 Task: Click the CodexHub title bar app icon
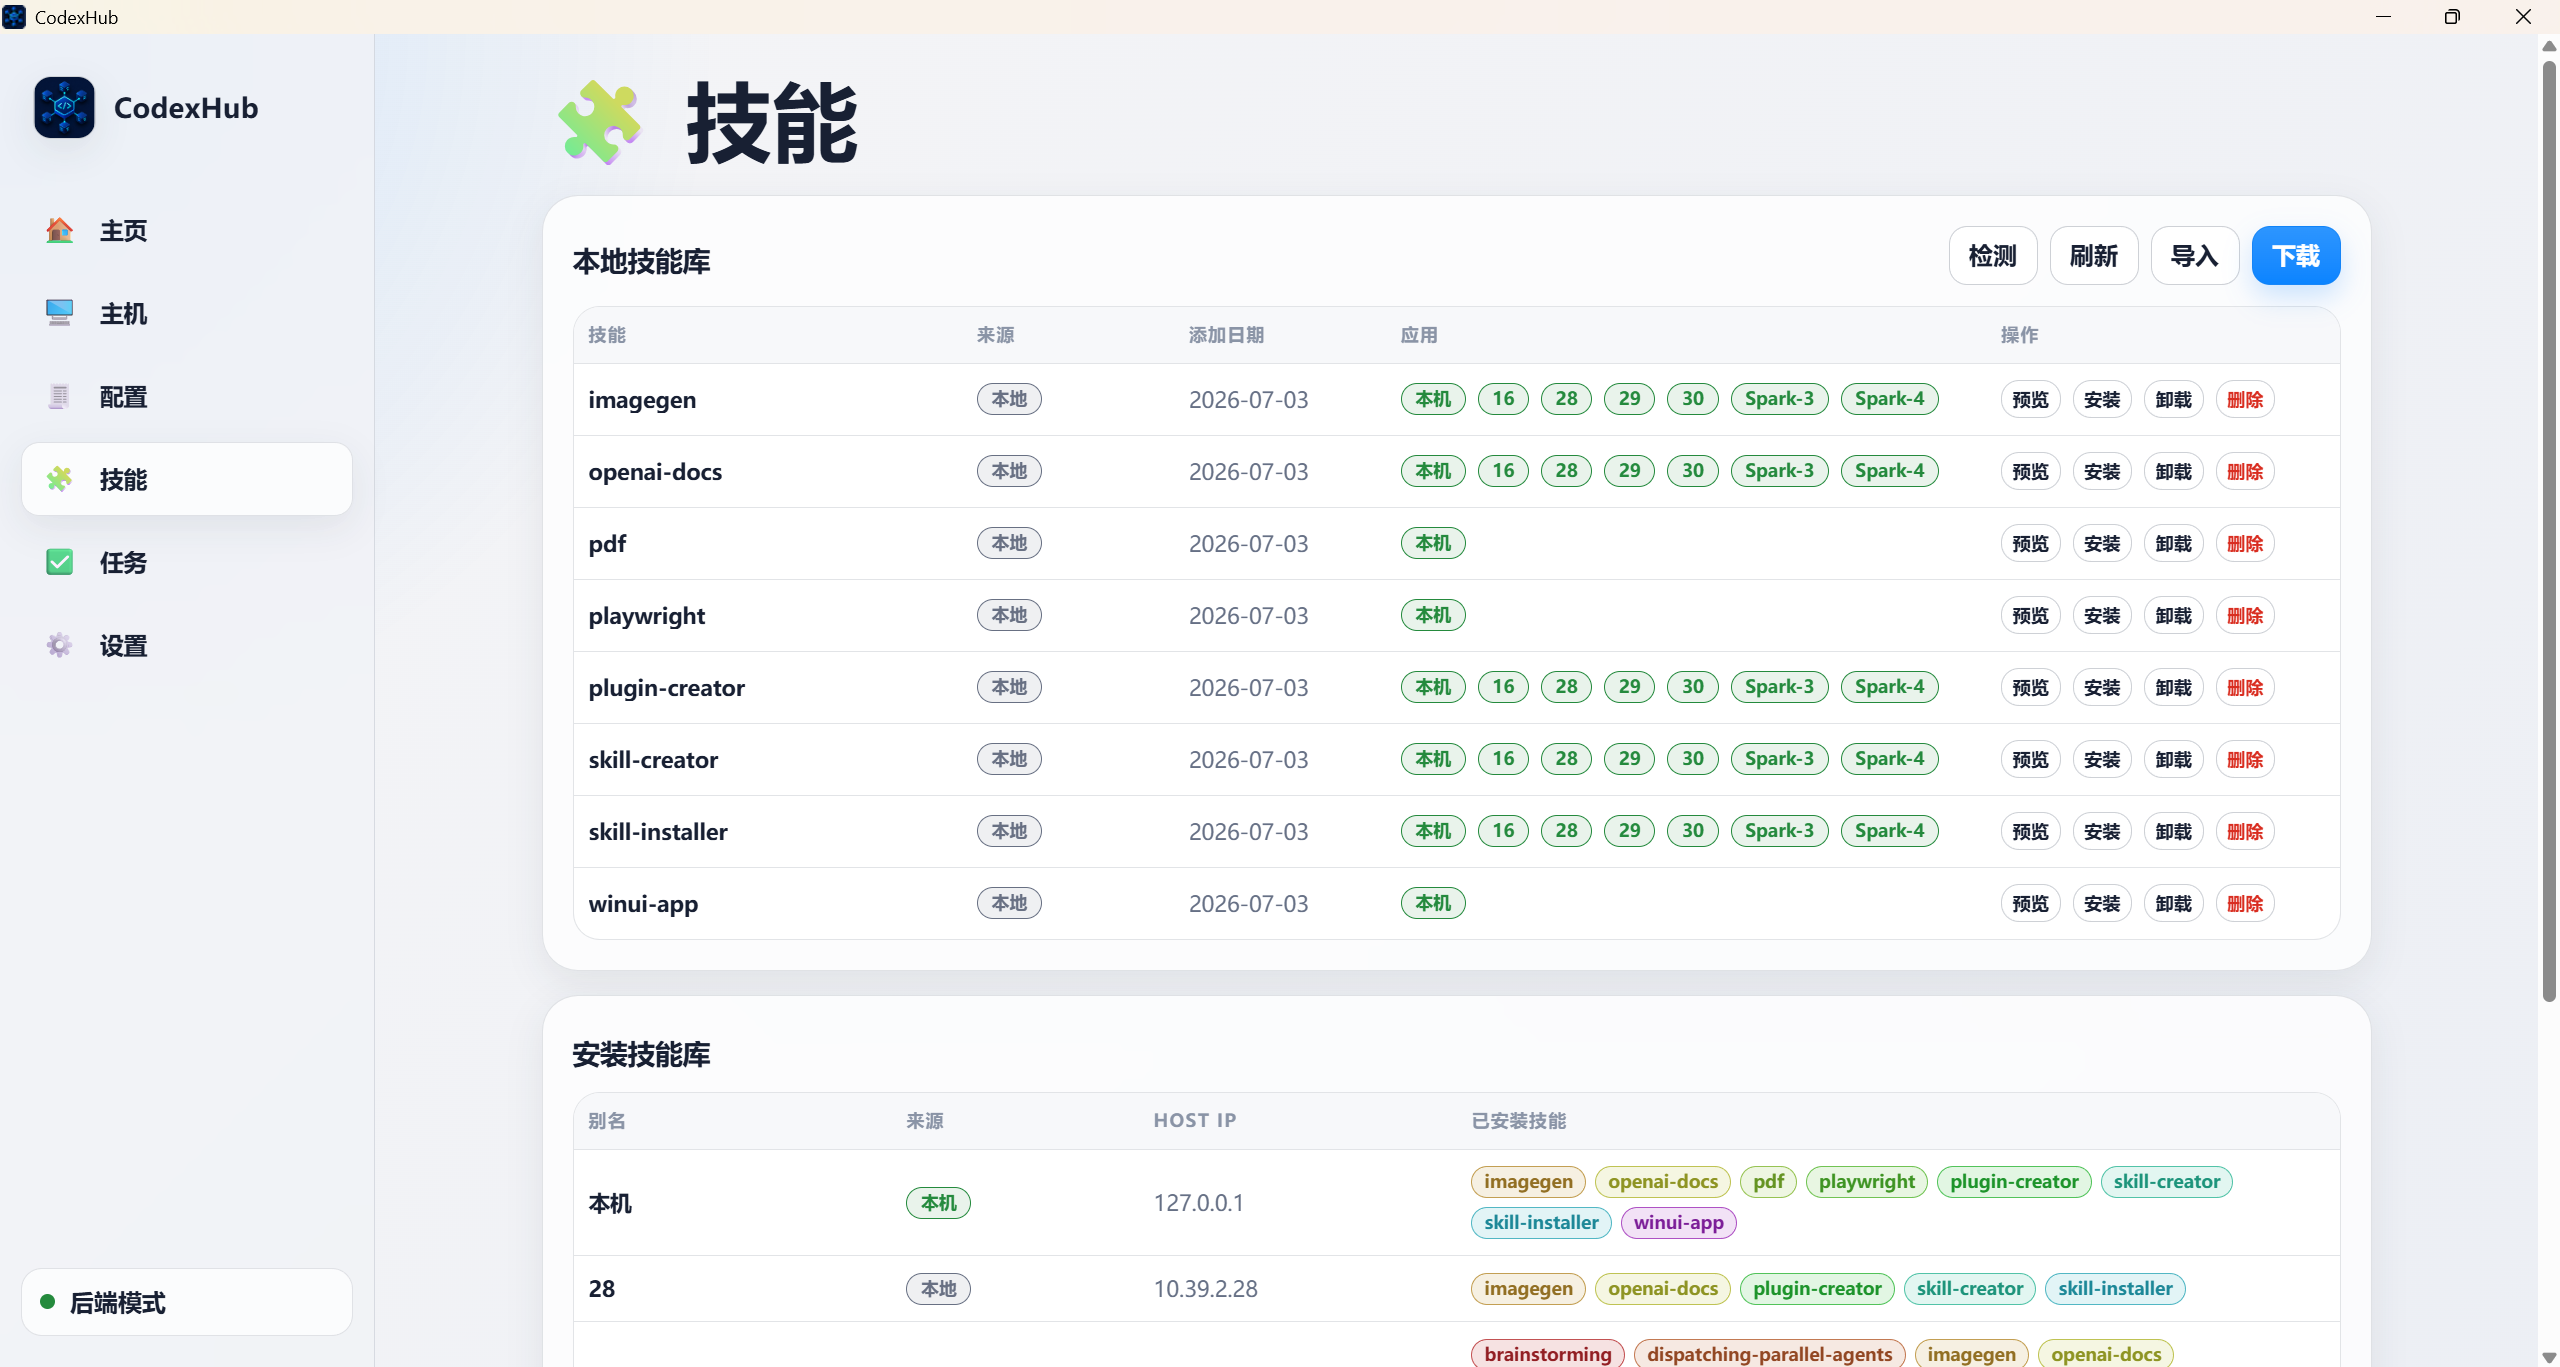click(x=14, y=17)
